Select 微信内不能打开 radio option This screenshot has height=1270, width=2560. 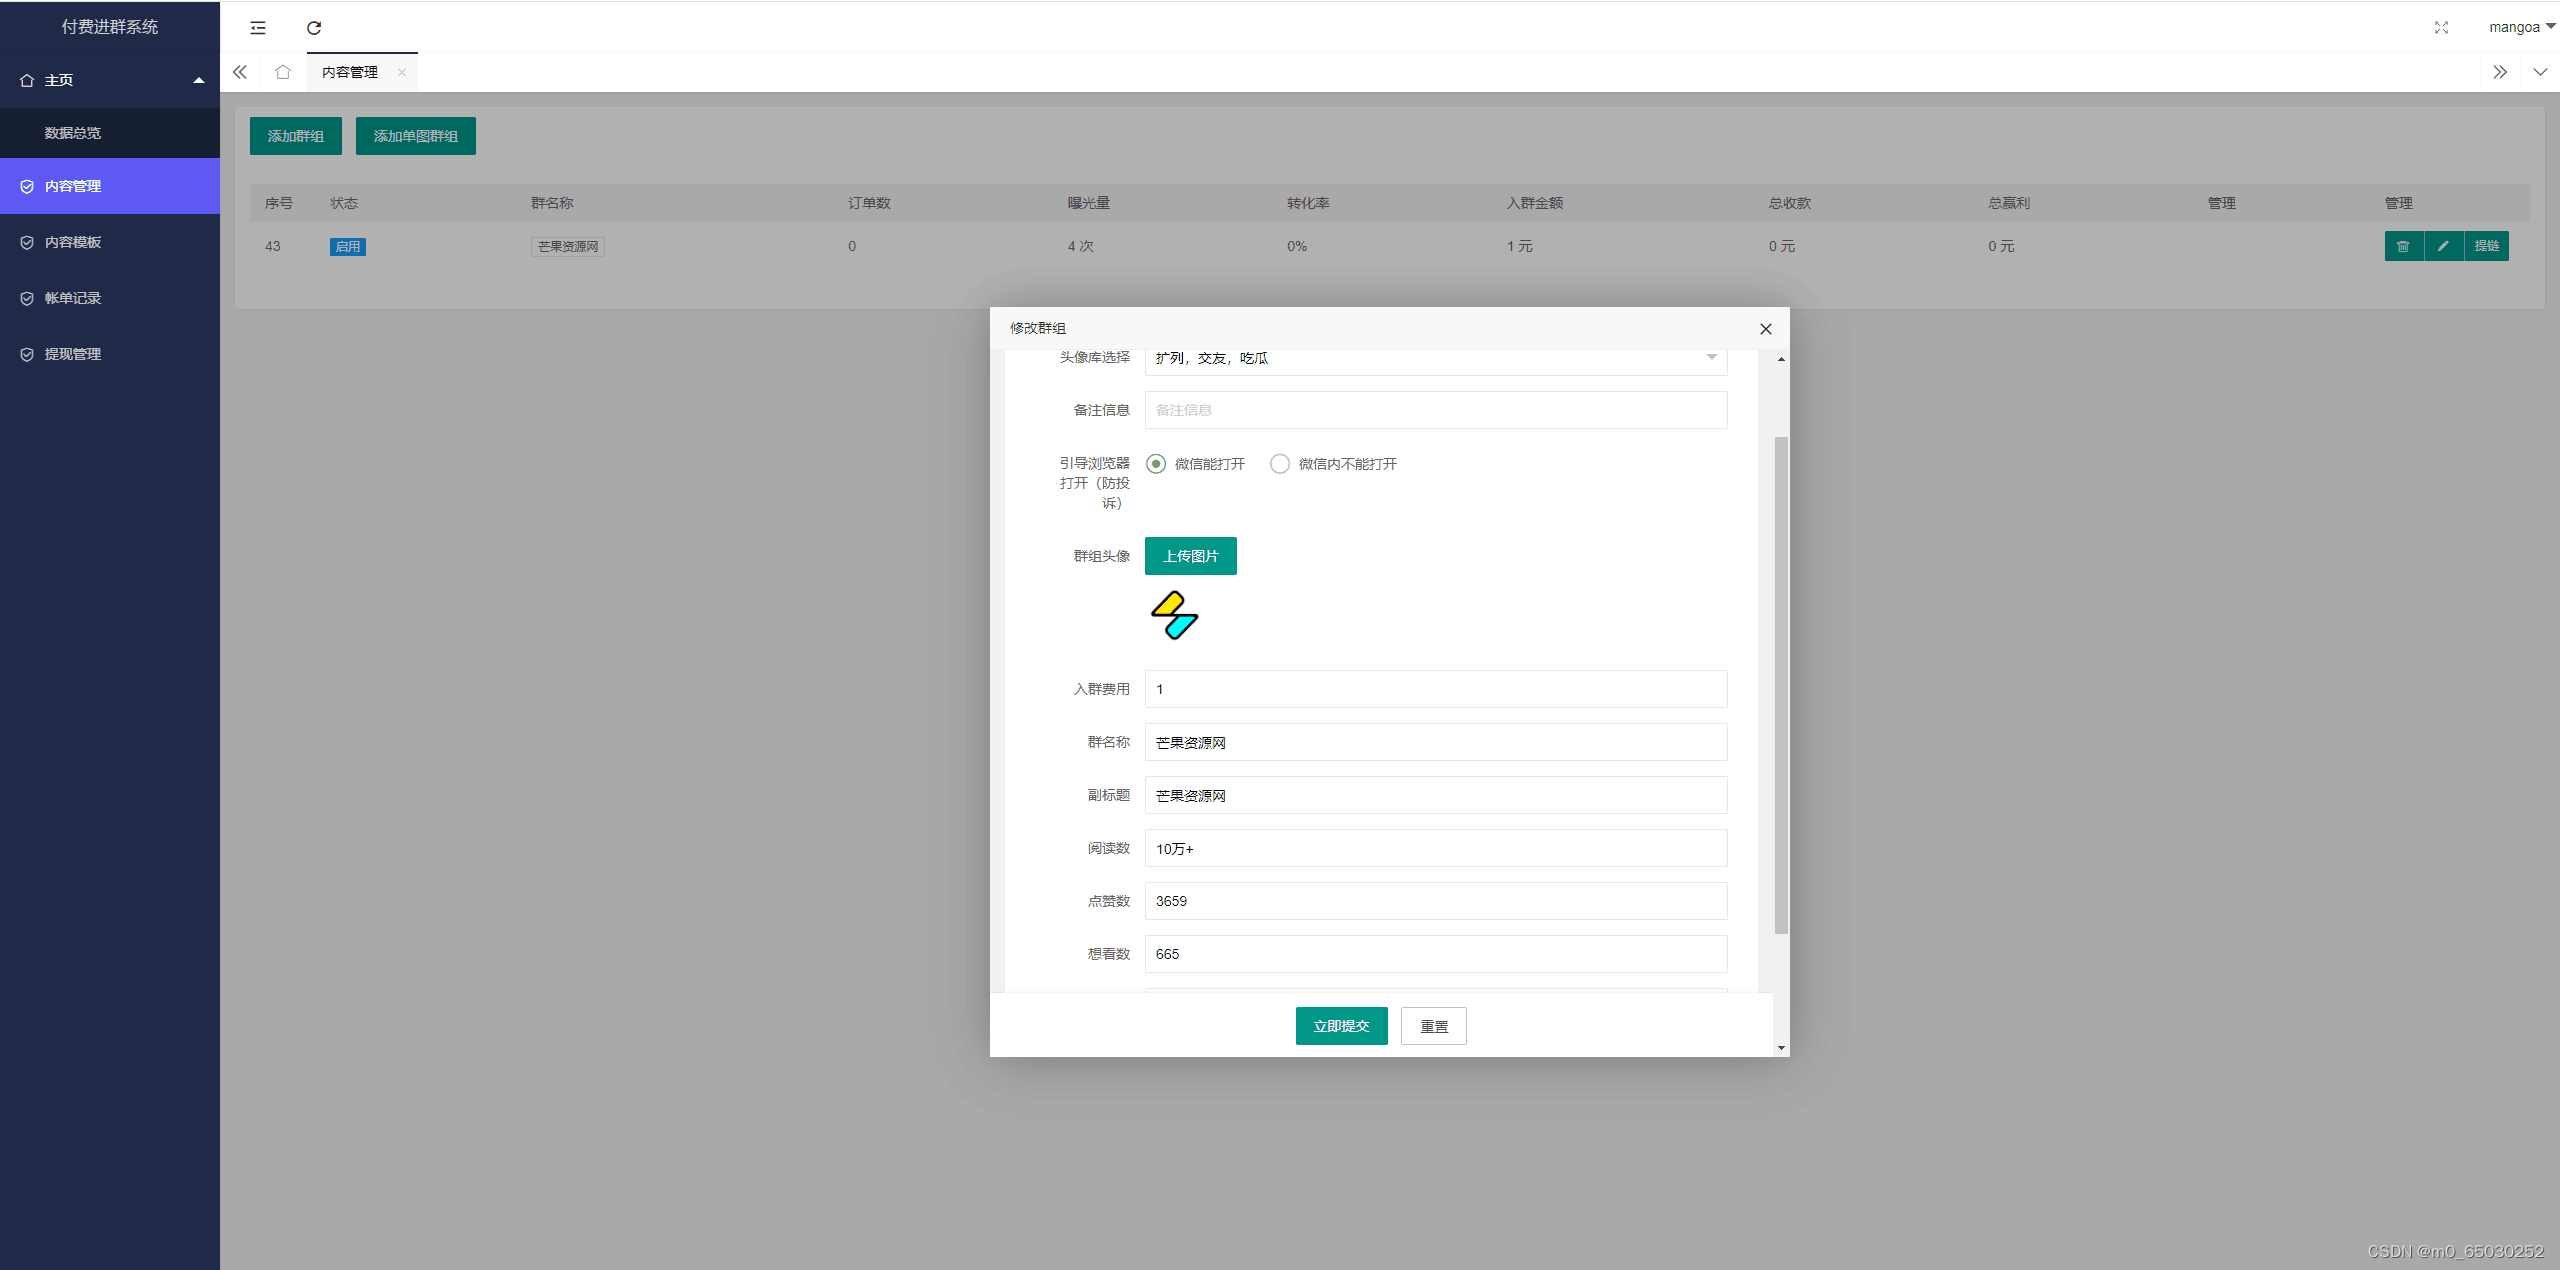pos(1280,464)
